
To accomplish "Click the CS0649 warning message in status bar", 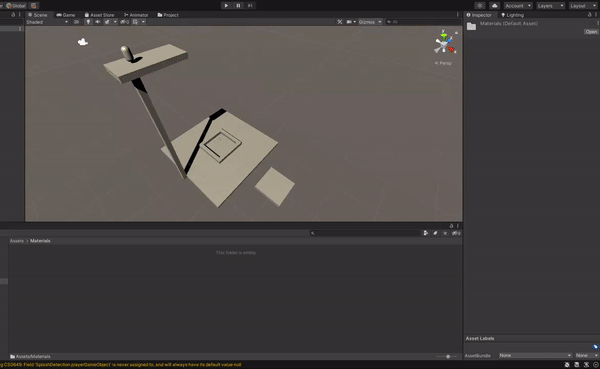I will [x=121, y=365].
